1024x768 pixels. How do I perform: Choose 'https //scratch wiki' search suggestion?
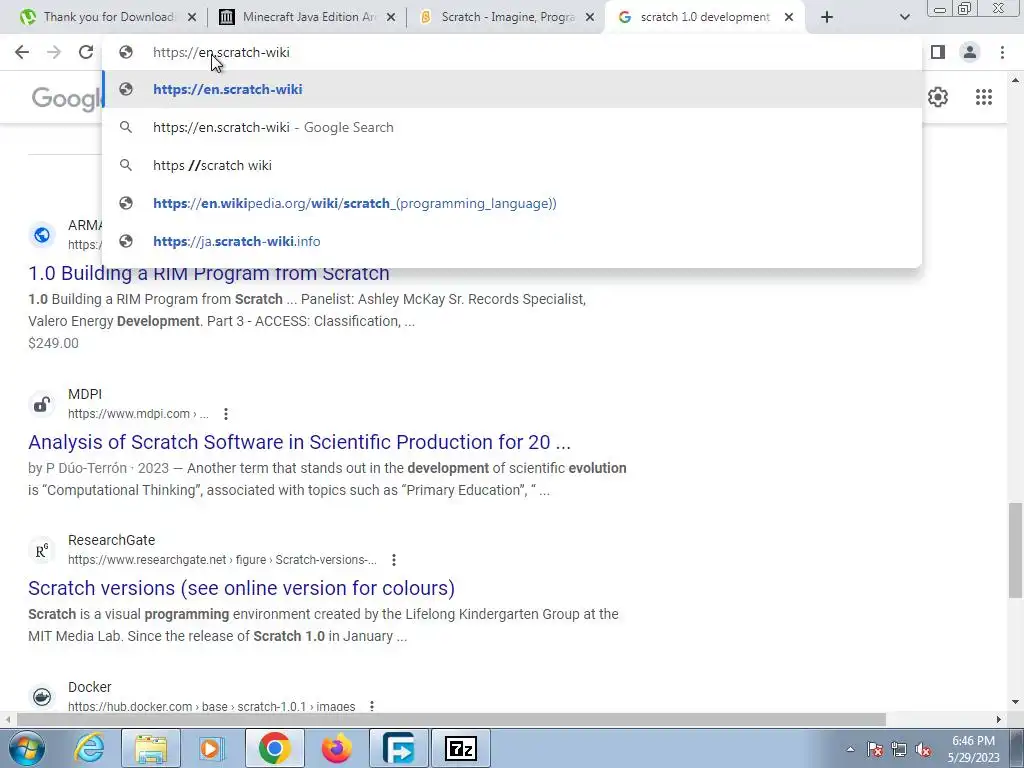point(512,165)
